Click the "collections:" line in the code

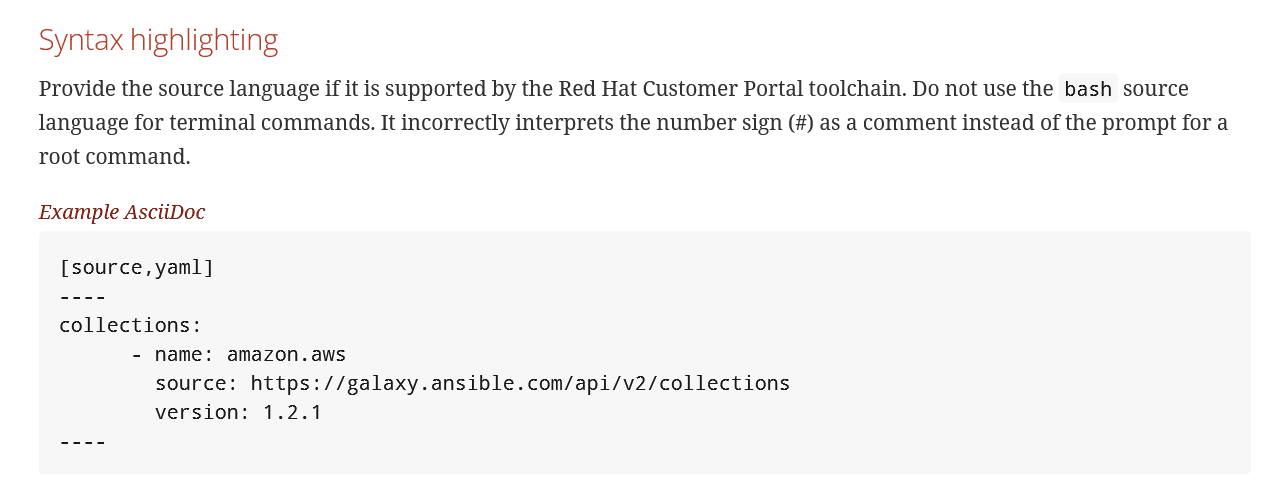pos(130,325)
